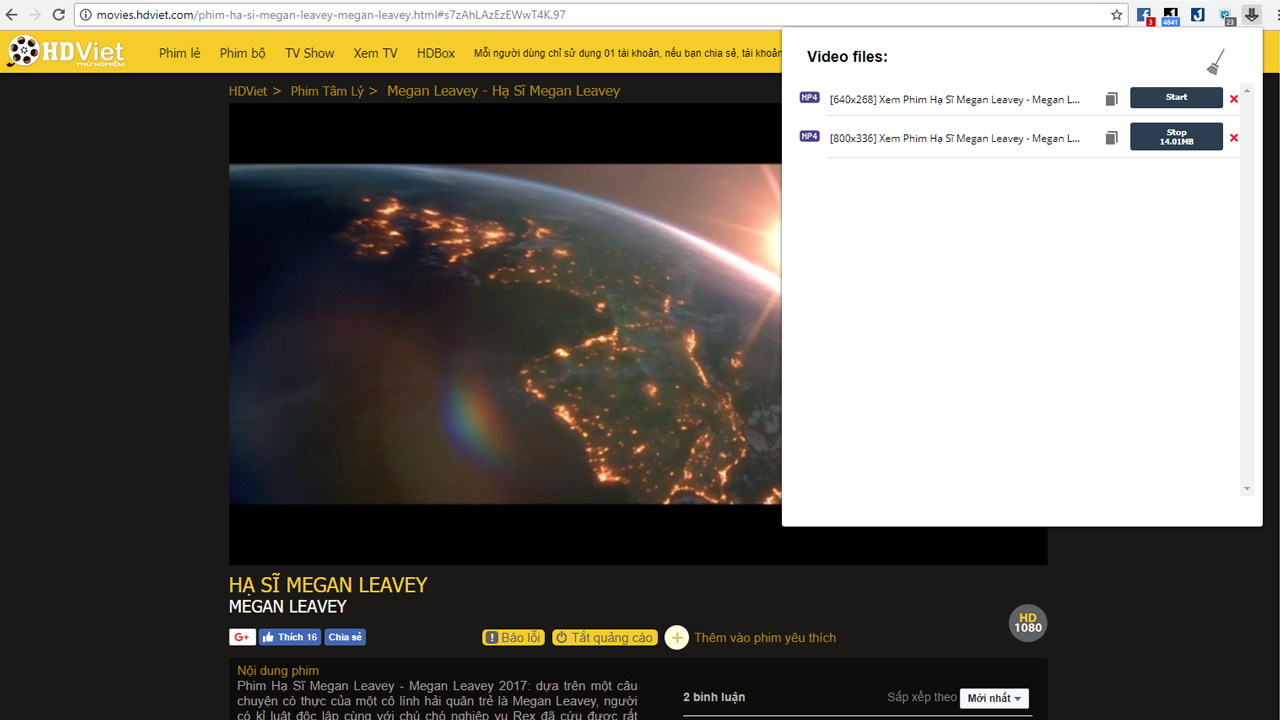1280x720 pixels.
Task: Turn off ads with Tắt quảng cáo
Action: (x=604, y=637)
